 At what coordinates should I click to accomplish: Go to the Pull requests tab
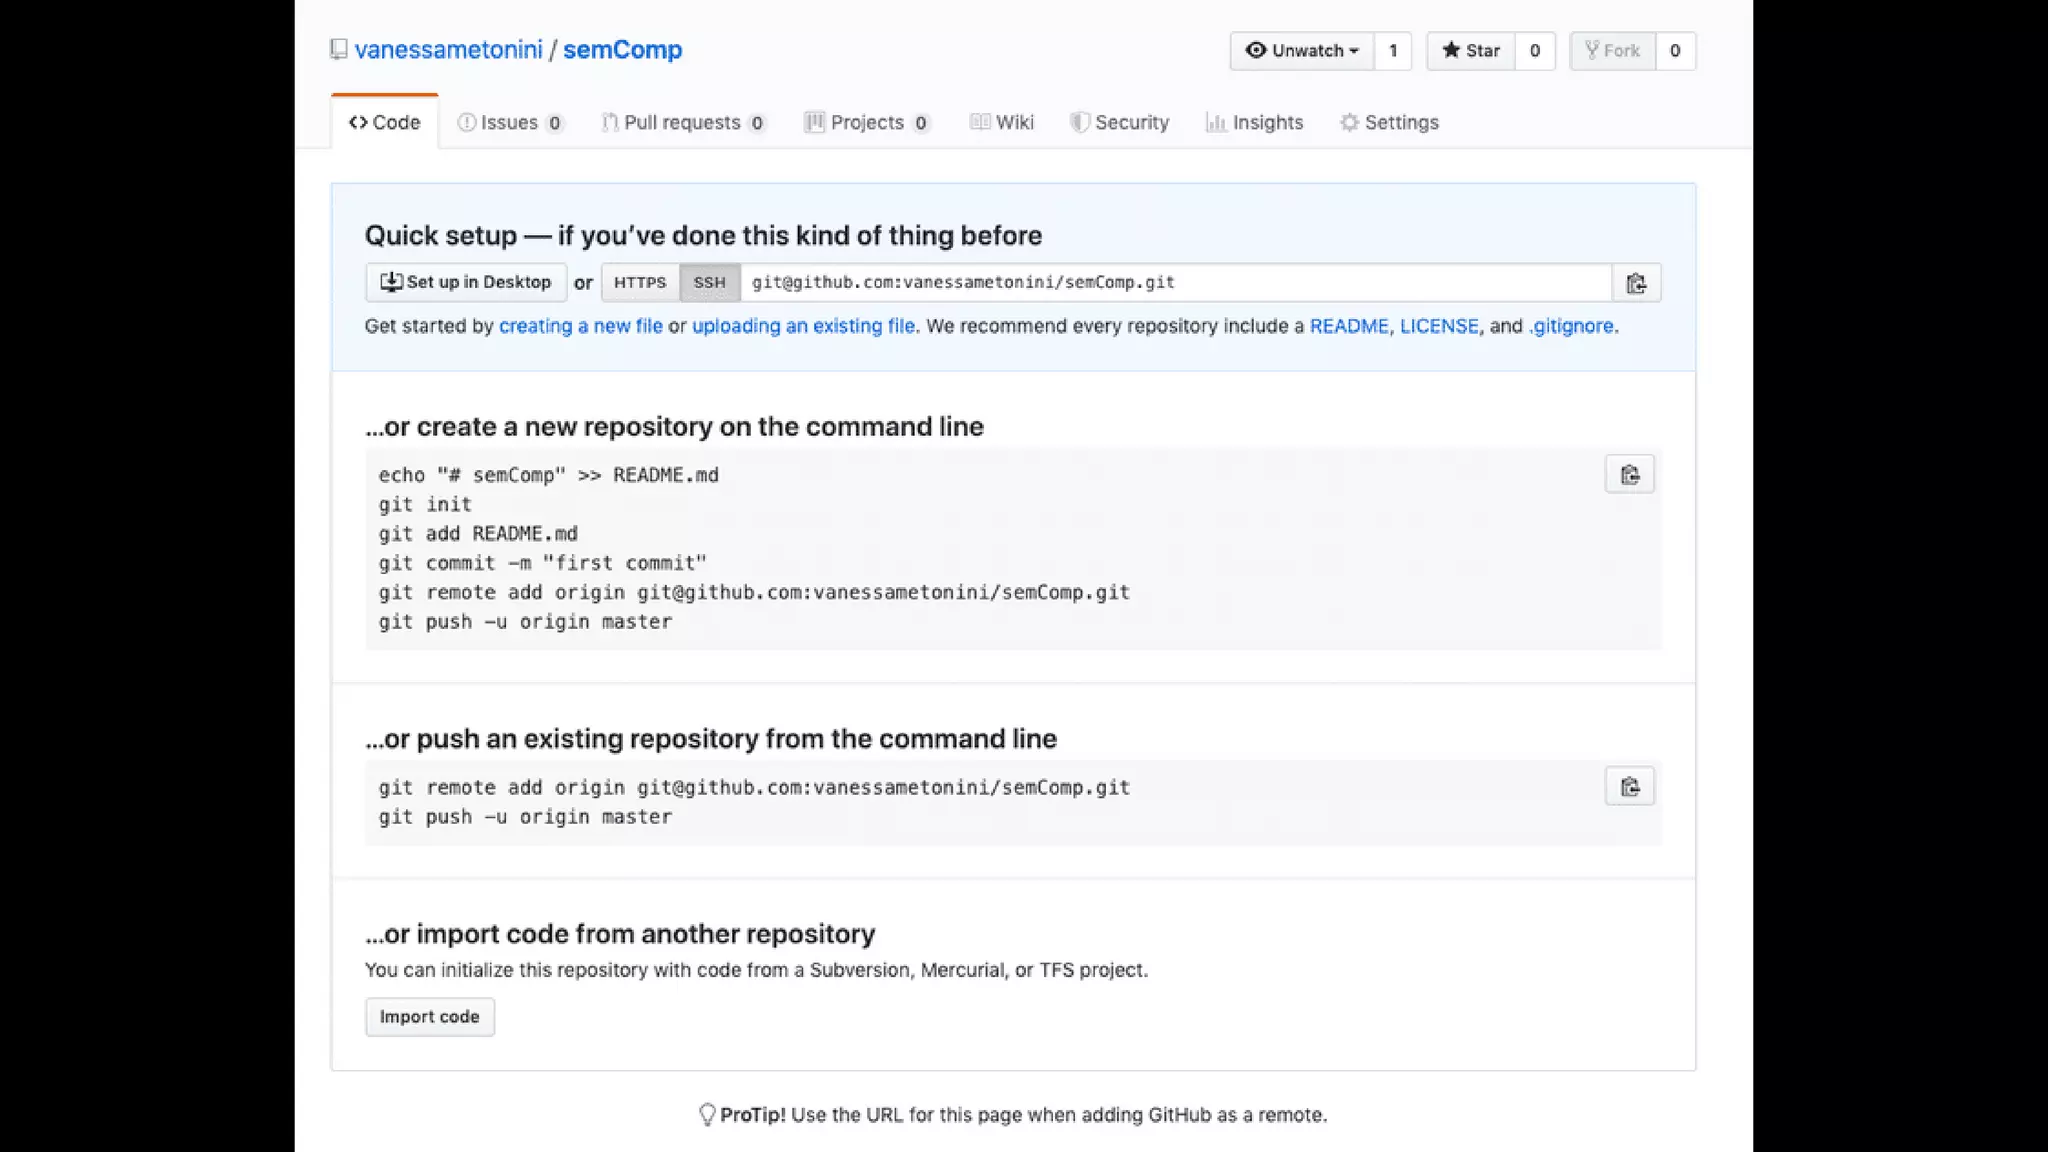point(682,122)
